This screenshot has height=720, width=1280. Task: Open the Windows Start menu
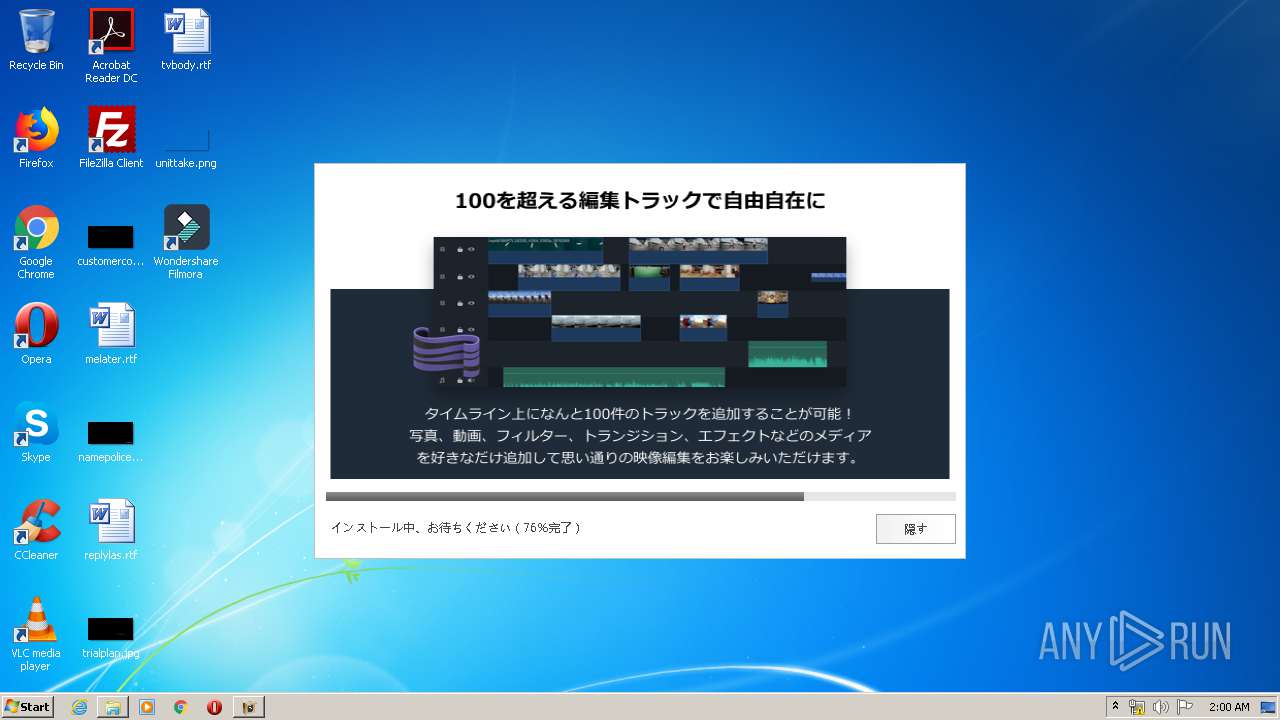point(28,706)
